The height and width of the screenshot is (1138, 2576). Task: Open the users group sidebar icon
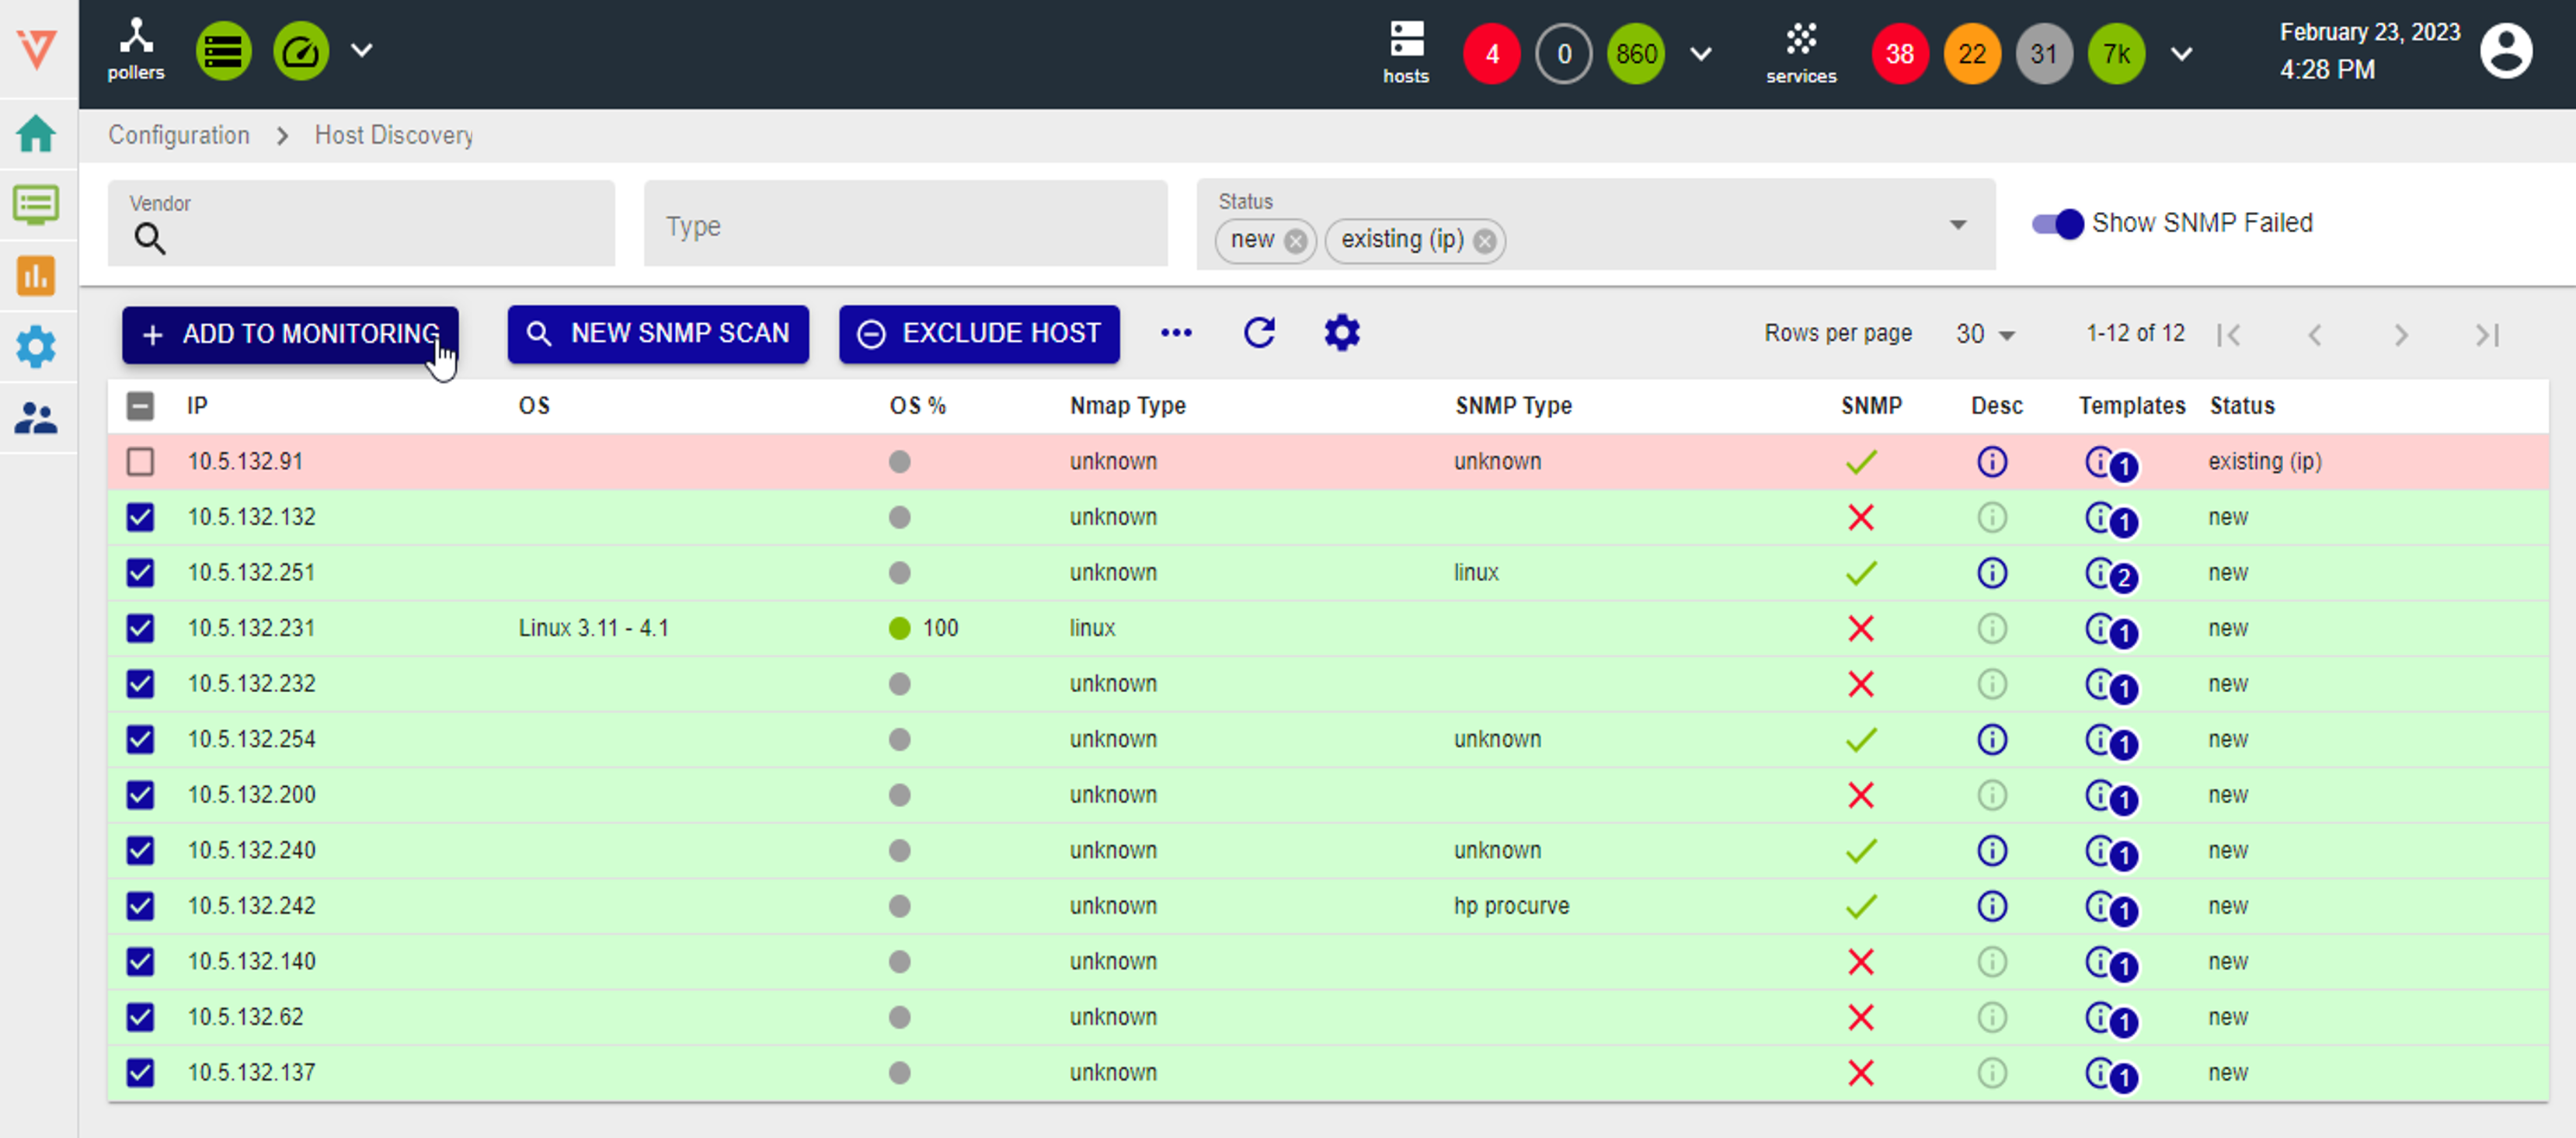(x=36, y=418)
